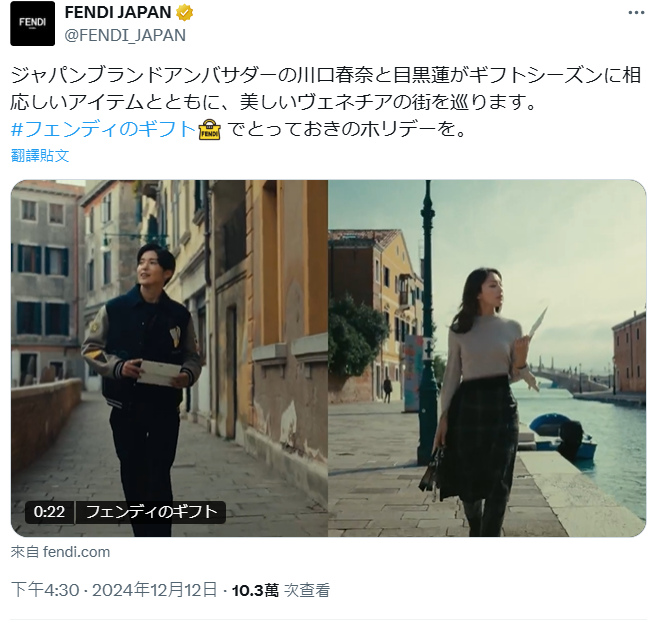The width and height of the screenshot is (663, 620).
Task: Play the video in the left frame
Action: point(169,358)
